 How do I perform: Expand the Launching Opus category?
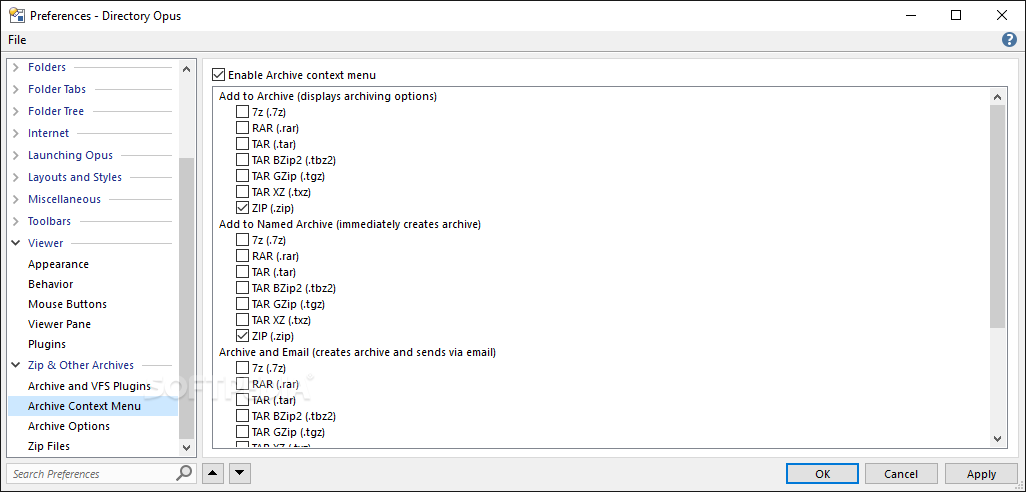(16, 155)
